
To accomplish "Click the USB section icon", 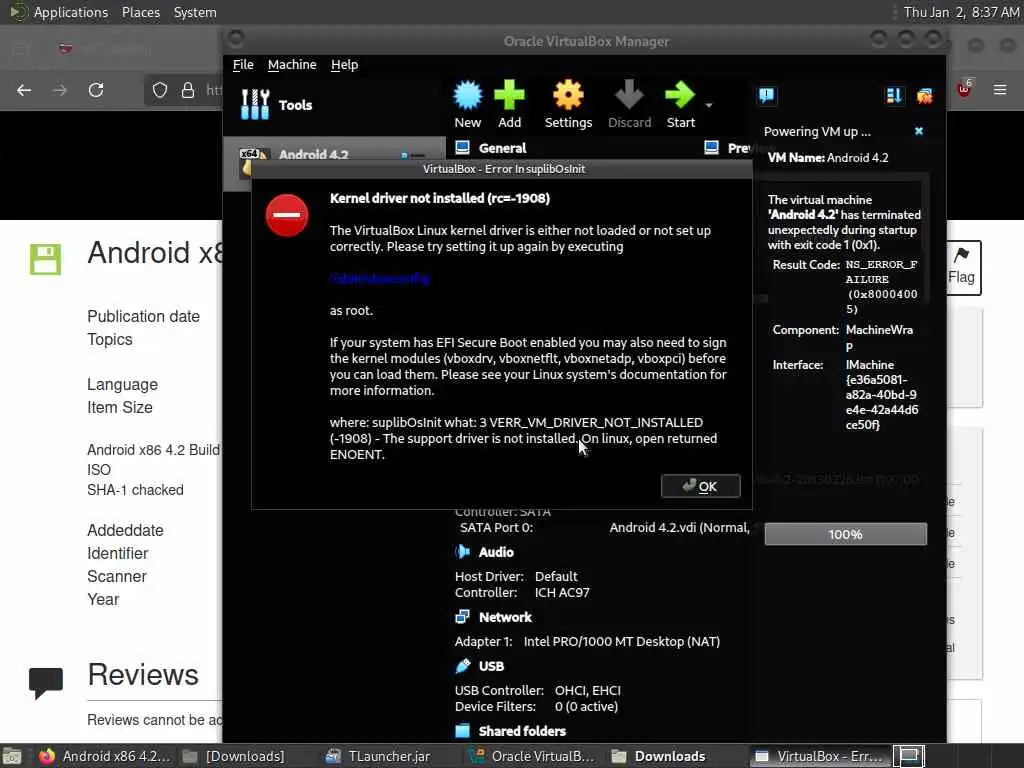I will click(x=462, y=666).
